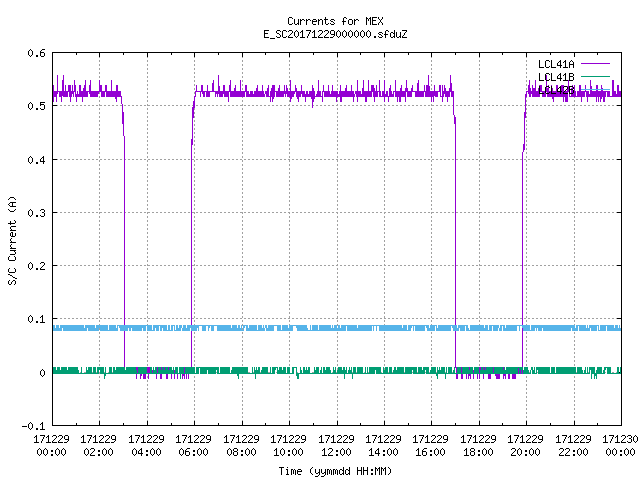Select the 0.3 y-axis tick value
Viewport: 640px width, 480px height.
[36, 213]
